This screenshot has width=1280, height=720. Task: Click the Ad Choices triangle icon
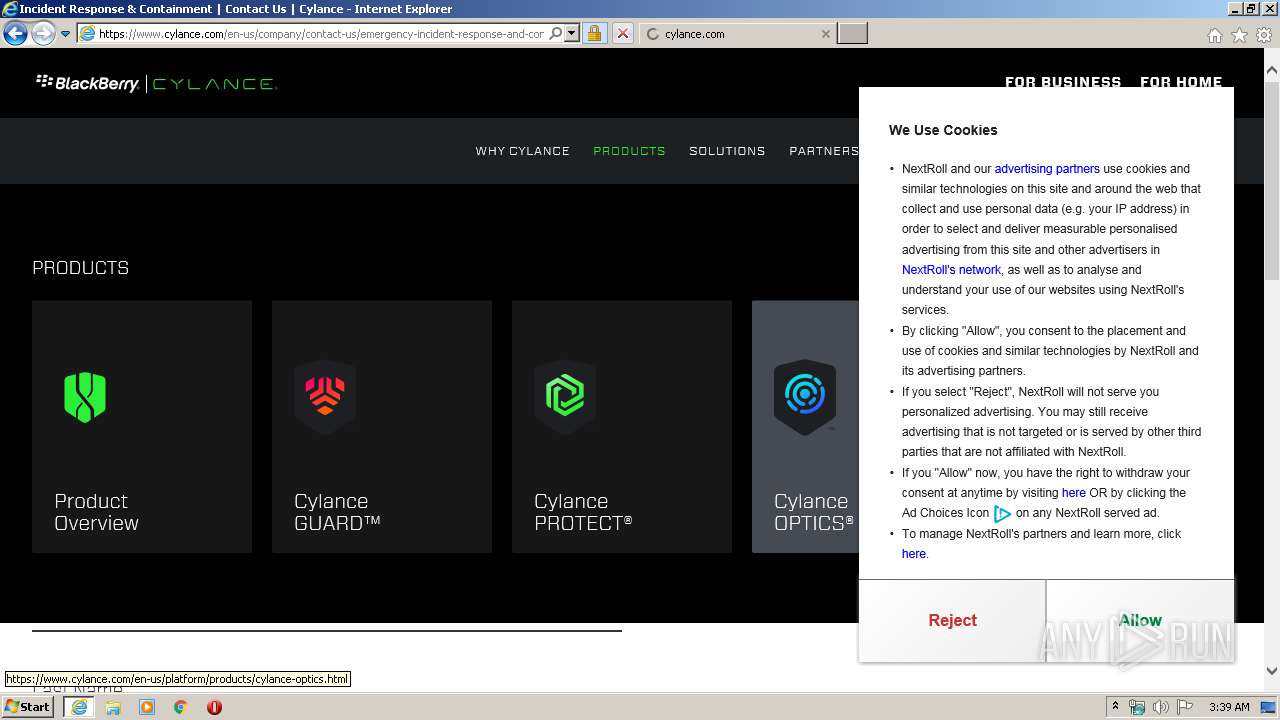pyautogui.click(x=1002, y=514)
